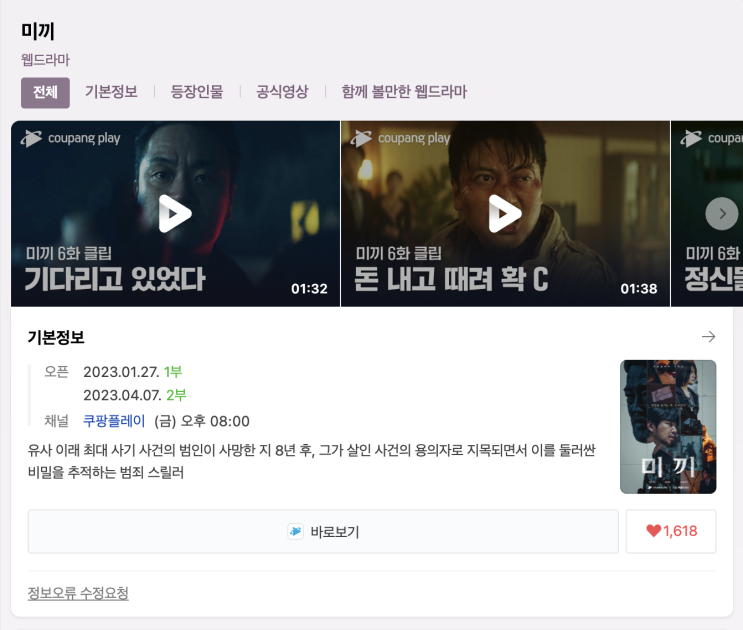Switch to the 기본정보 tab
Viewport: 743px width, 630px height.
(111, 91)
